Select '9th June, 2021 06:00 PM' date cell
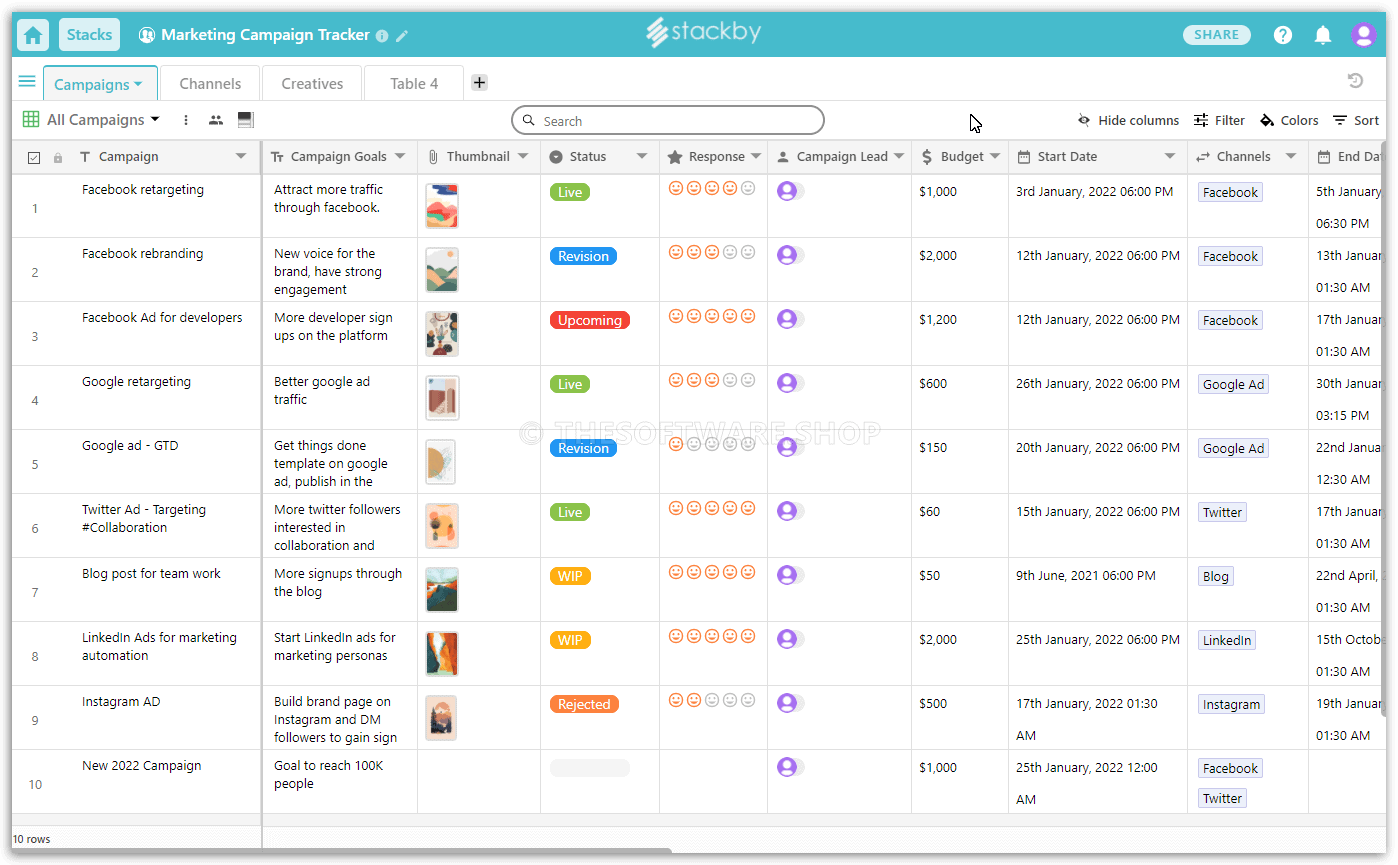1398x865 pixels. [x=1098, y=590]
